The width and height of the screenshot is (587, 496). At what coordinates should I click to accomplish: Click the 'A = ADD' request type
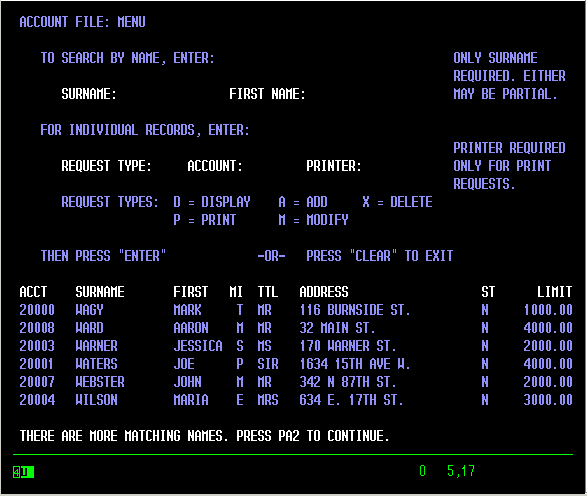pos(303,202)
